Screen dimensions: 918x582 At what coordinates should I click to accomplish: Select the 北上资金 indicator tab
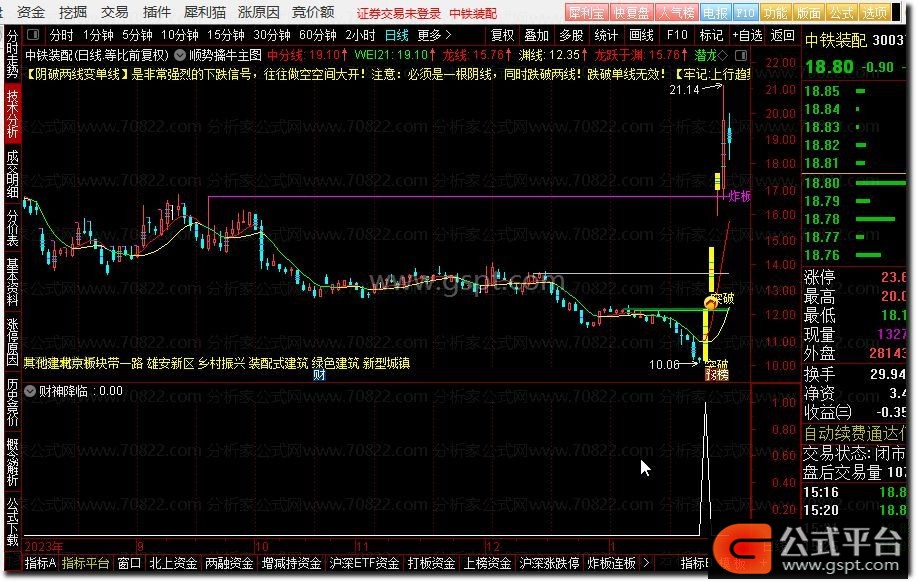(x=173, y=563)
